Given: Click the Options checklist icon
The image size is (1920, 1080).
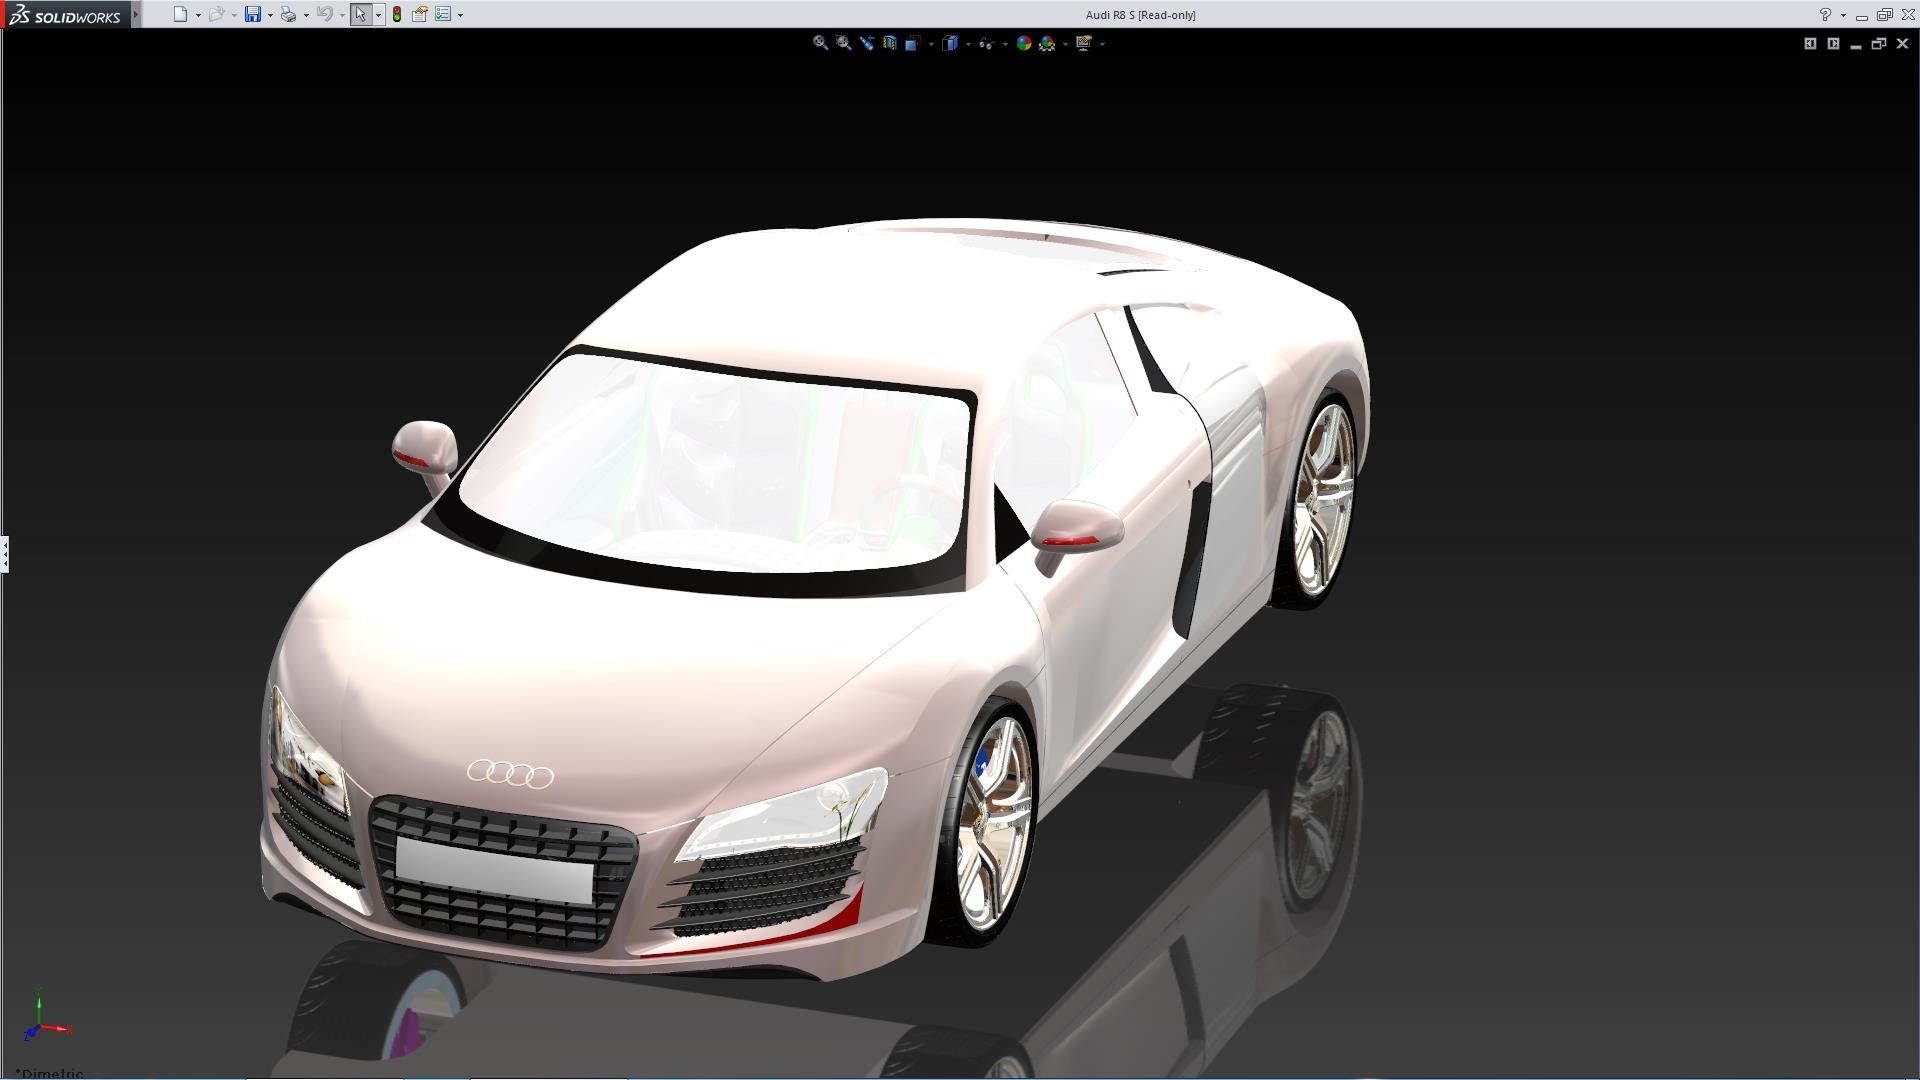Looking at the screenshot, I should (443, 15).
